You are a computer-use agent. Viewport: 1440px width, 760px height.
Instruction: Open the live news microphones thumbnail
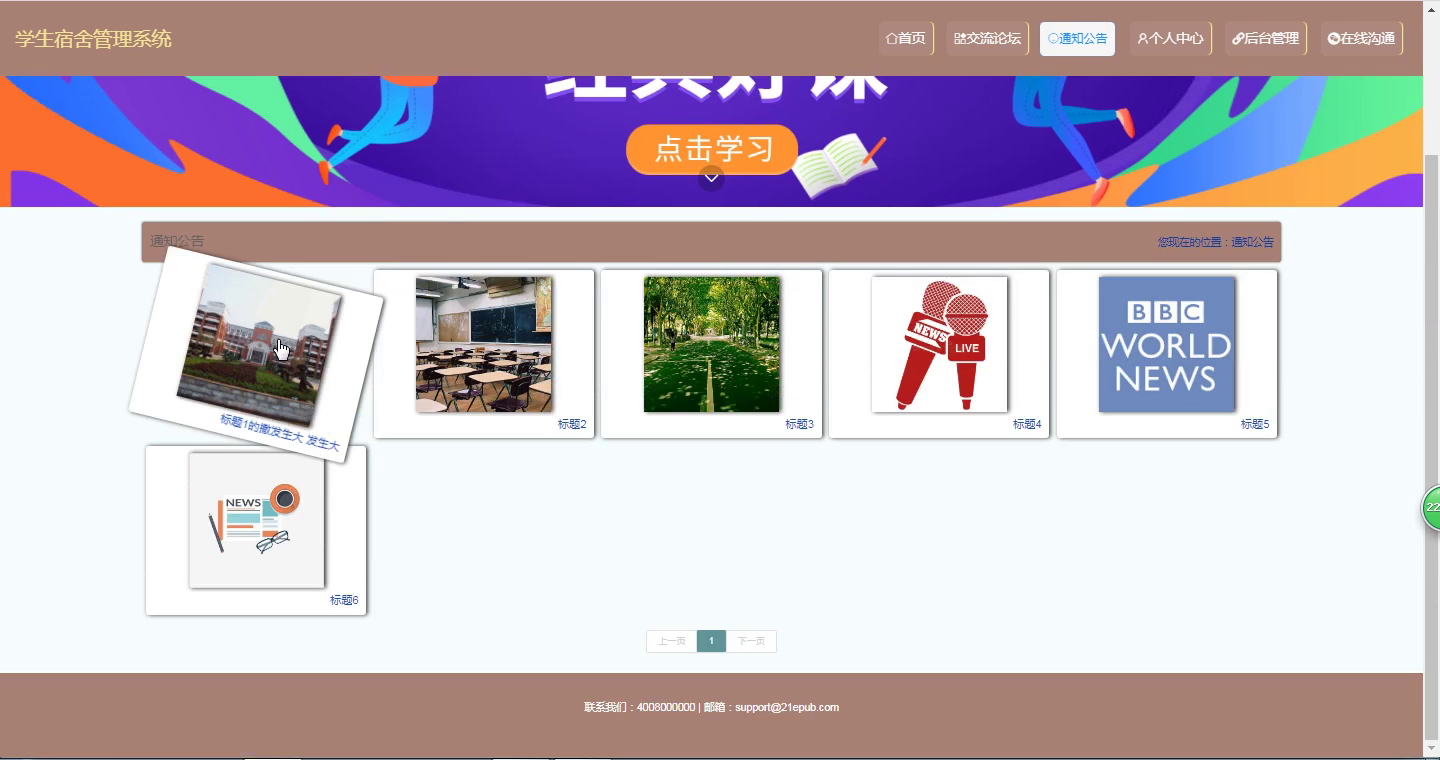pyautogui.click(x=940, y=344)
